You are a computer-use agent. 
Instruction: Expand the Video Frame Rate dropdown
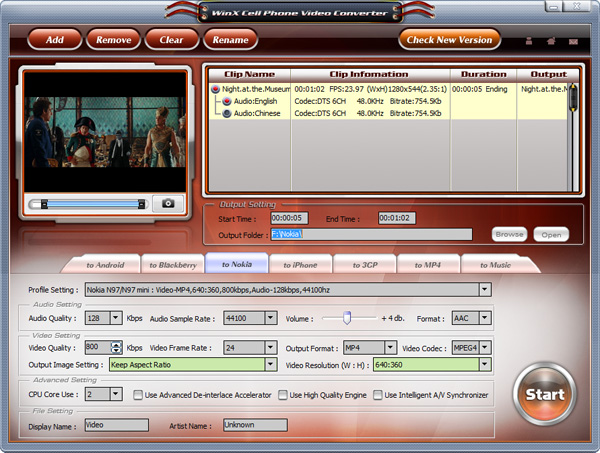click(x=271, y=347)
